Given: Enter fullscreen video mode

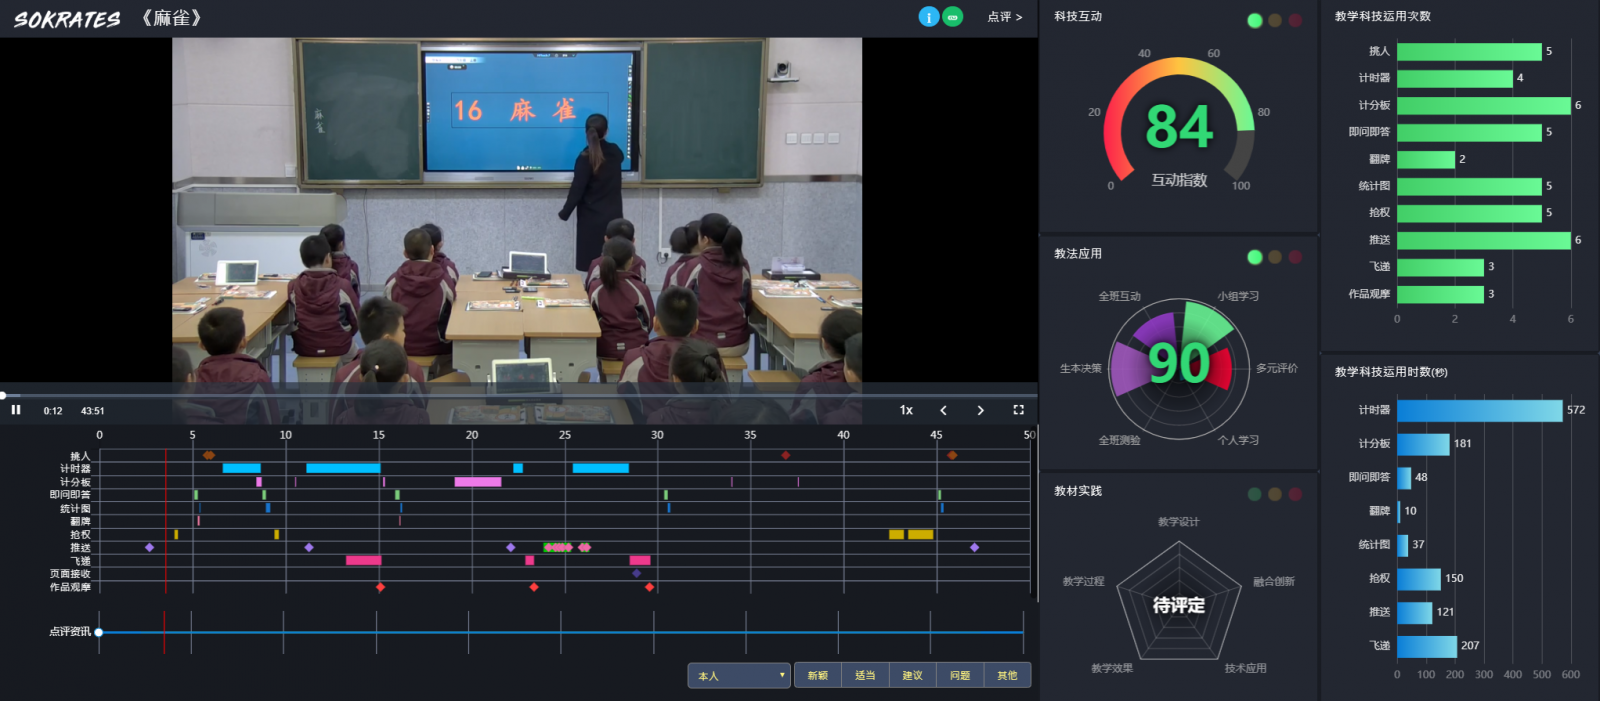Looking at the screenshot, I should pyautogui.click(x=1018, y=410).
